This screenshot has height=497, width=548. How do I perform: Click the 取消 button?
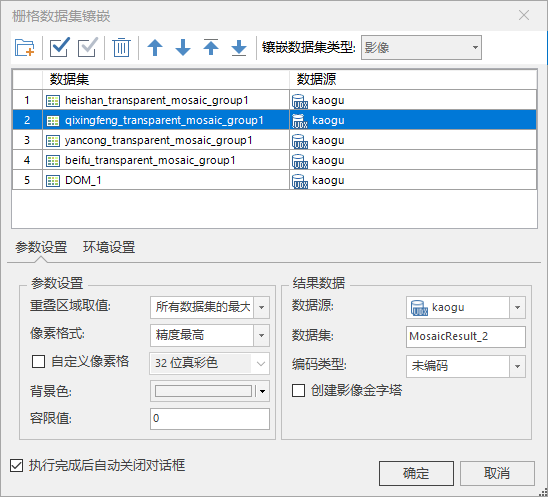pos(497,473)
